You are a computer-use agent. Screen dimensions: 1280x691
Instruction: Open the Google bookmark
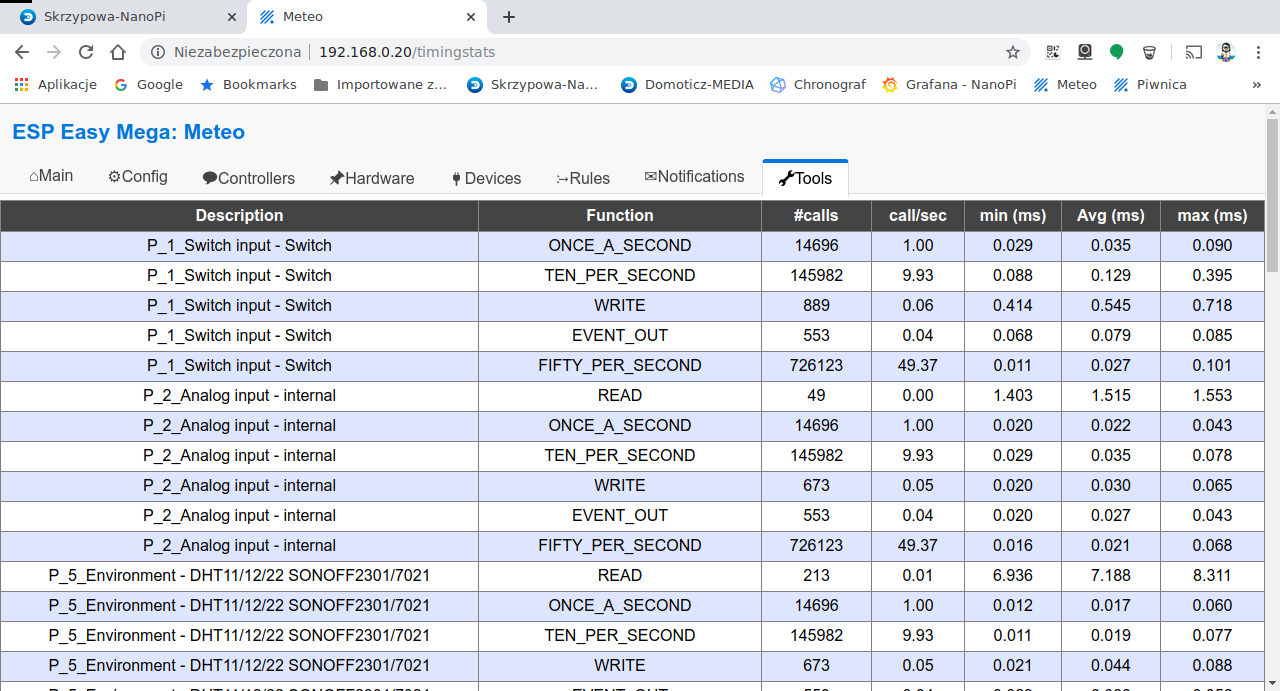point(148,85)
